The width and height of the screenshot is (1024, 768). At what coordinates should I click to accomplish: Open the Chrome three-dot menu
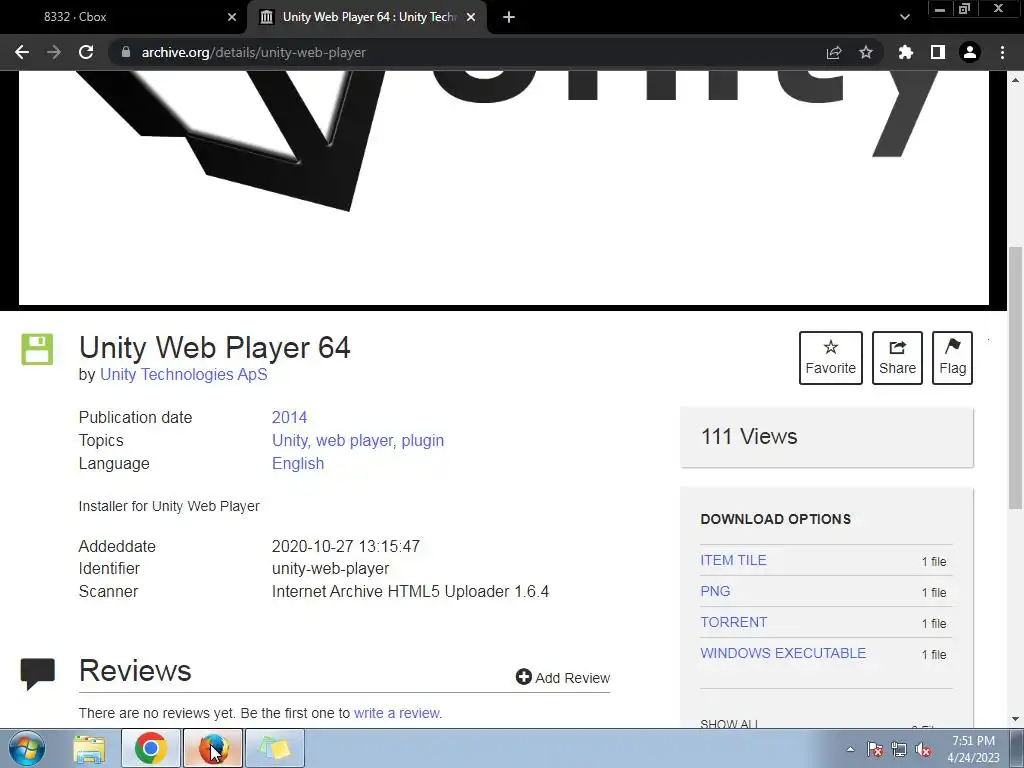(x=1002, y=52)
